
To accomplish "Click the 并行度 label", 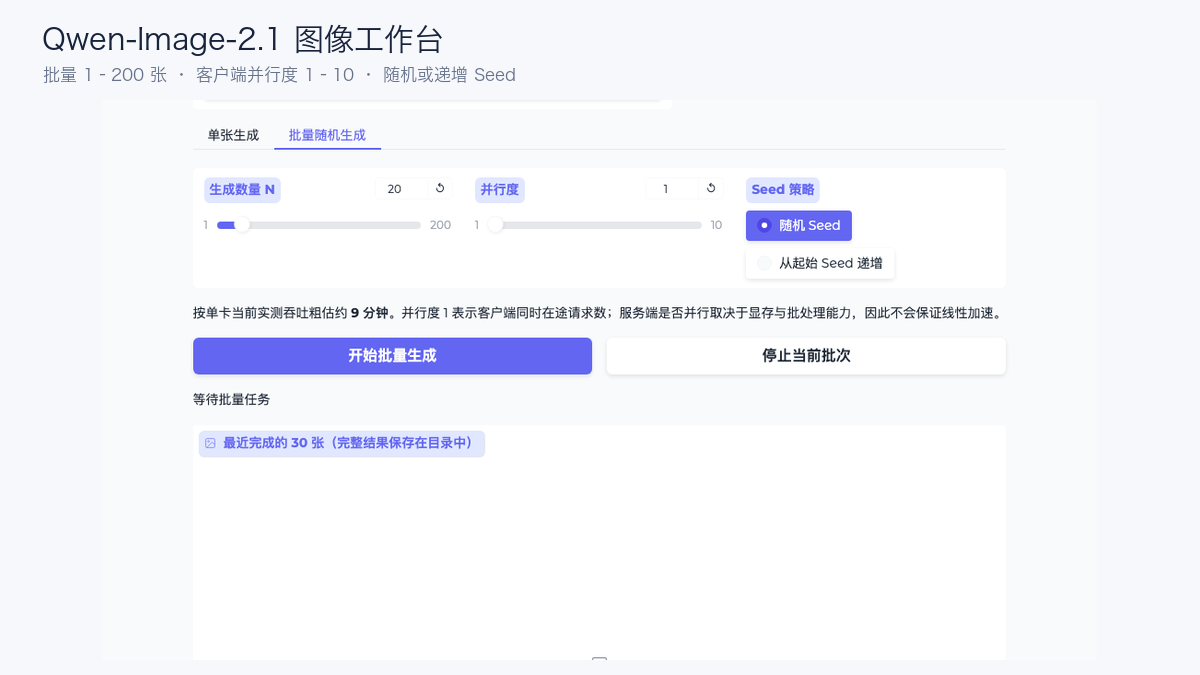I will tap(500, 190).
